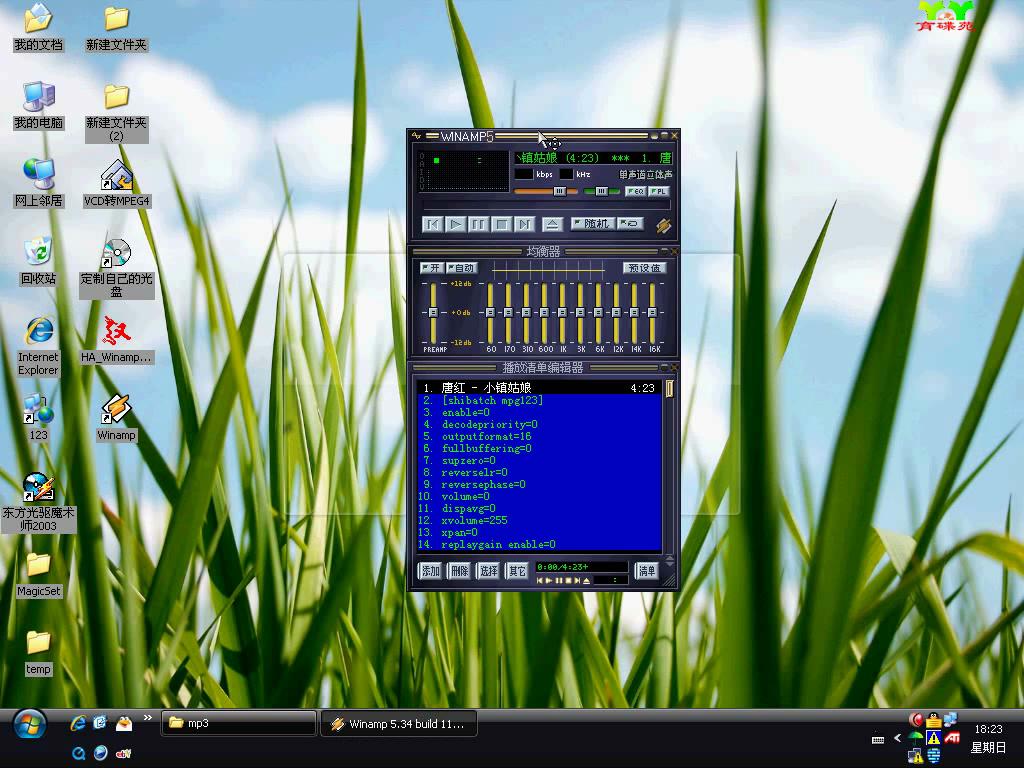The image size is (1024, 768).
Task: Select the VCD转MPEG4 desktop shortcut
Action: tap(117, 184)
